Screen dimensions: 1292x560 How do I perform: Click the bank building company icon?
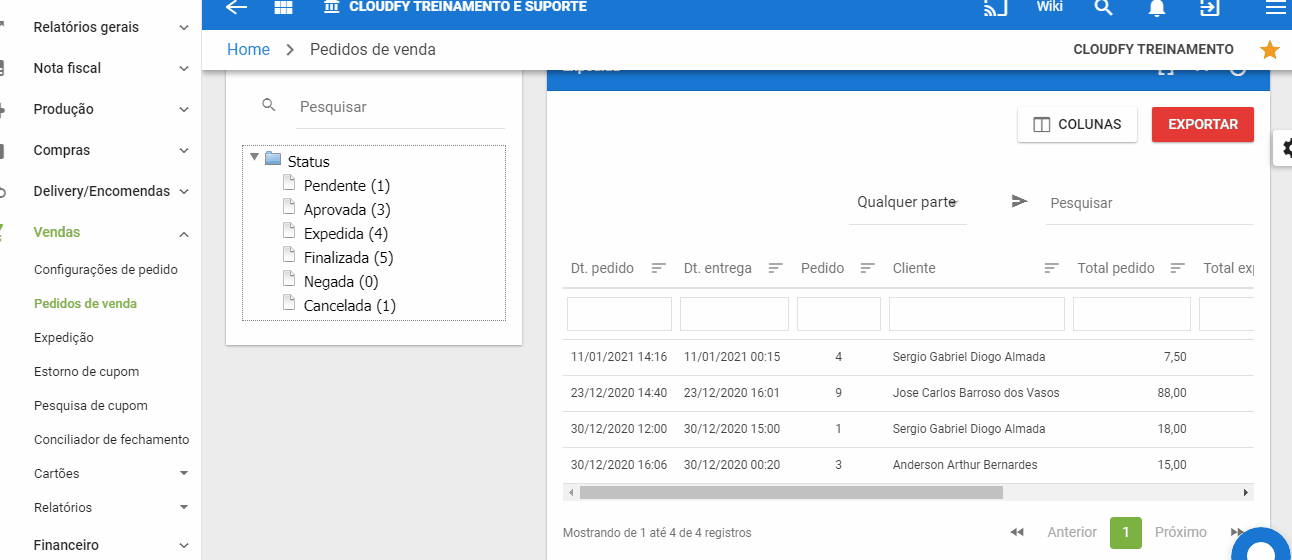[331, 6]
